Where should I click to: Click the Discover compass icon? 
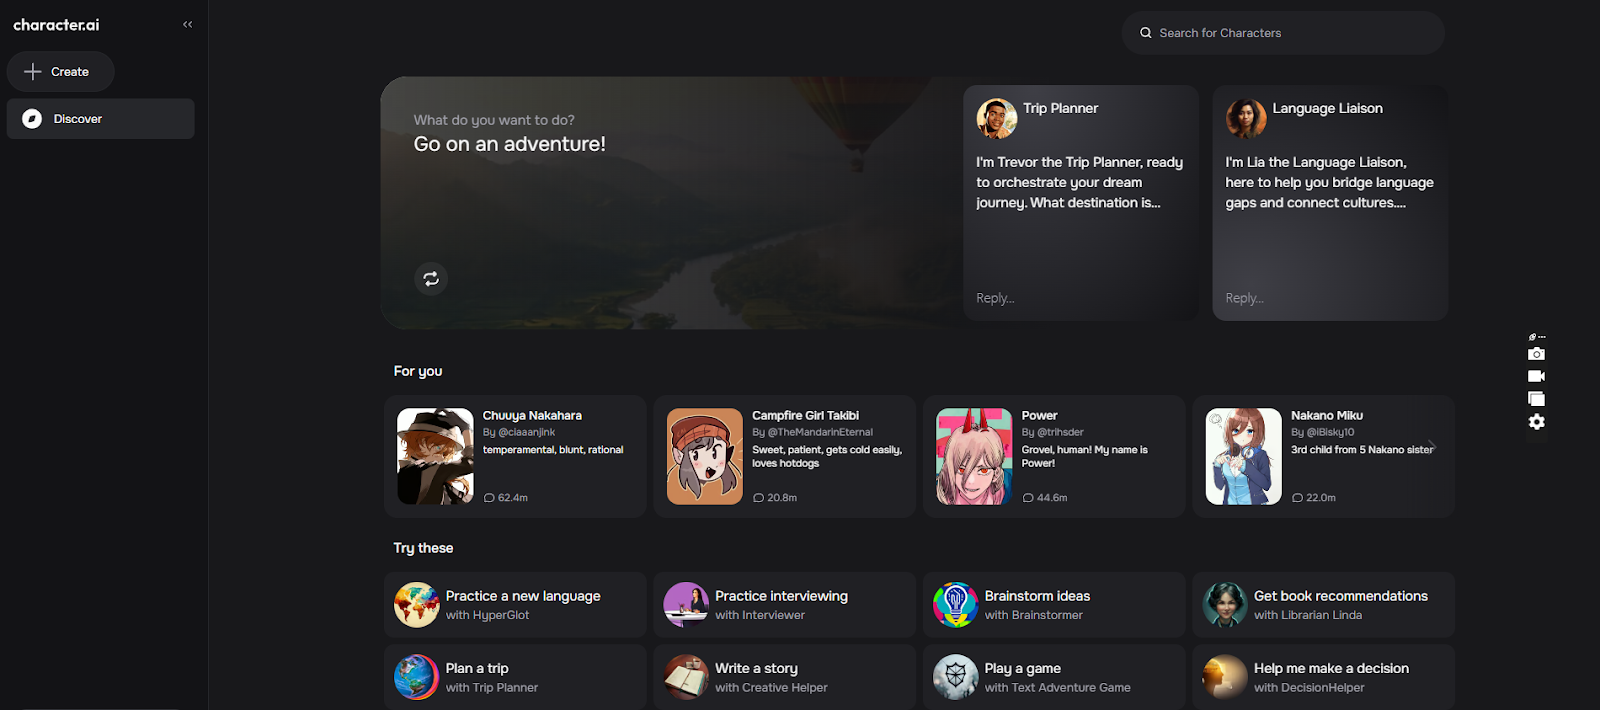point(32,119)
